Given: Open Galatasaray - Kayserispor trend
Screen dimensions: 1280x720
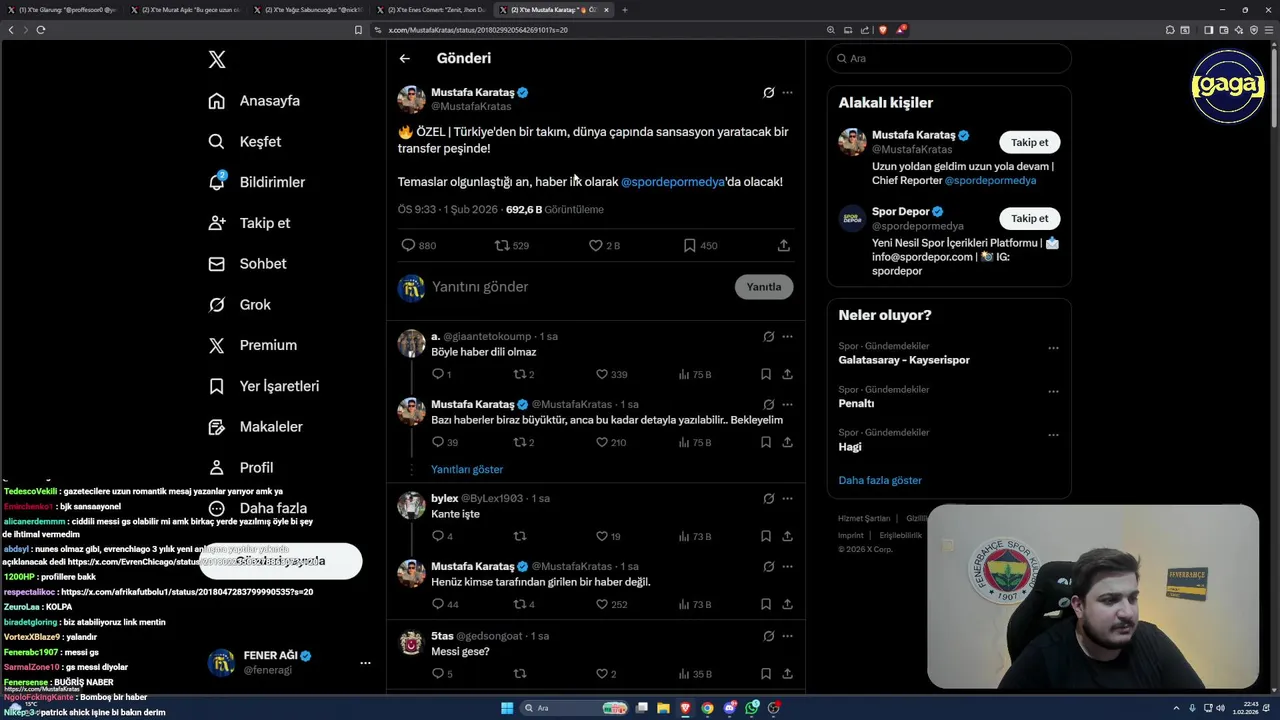Looking at the screenshot, I should click(904, 360).
